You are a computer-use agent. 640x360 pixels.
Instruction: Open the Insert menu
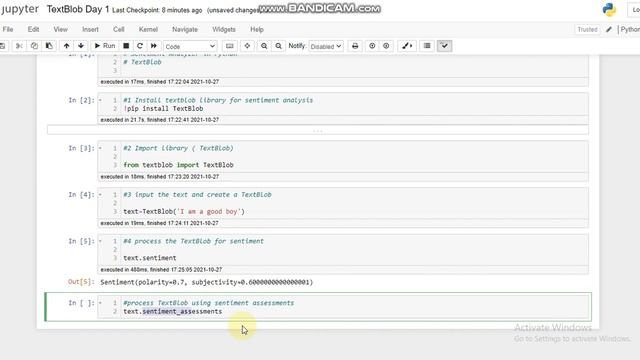(x=90, y=29)
